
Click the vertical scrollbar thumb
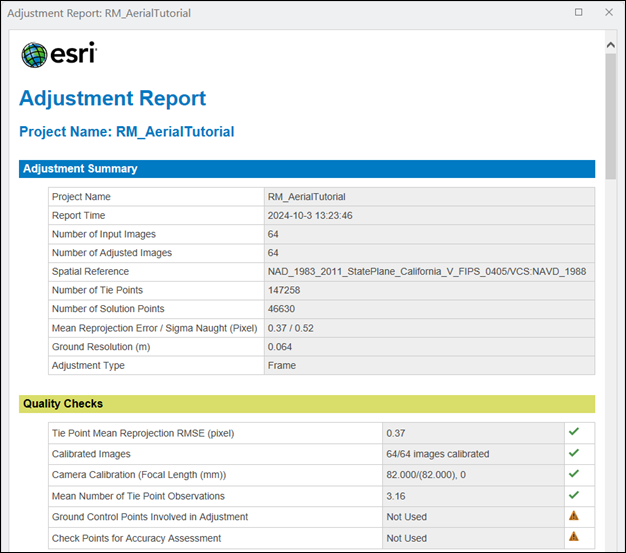tap(610, 116)
